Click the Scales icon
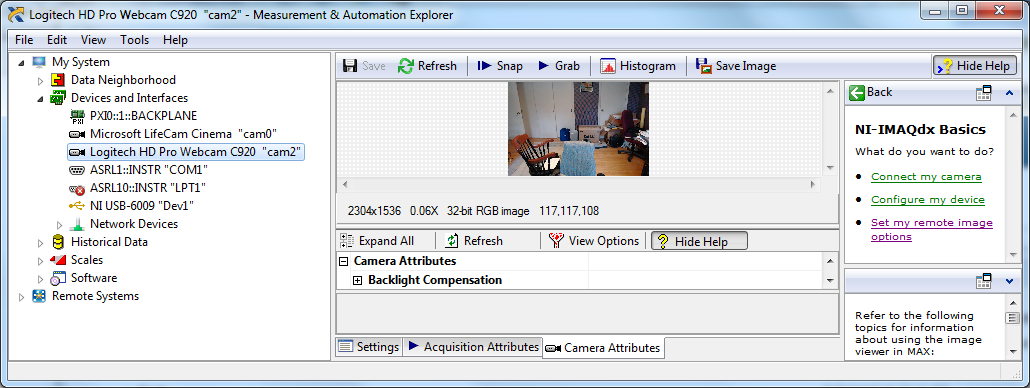 coord(58,260)
